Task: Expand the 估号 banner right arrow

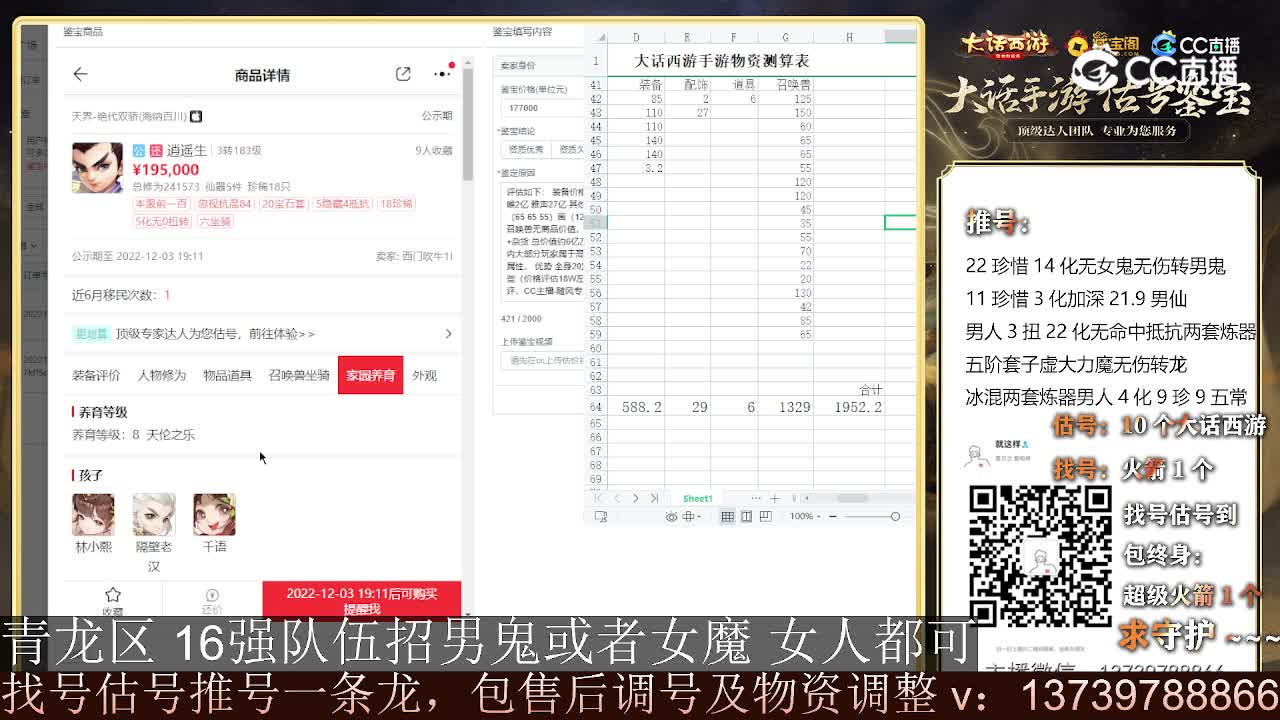Action: click(448, 334)
